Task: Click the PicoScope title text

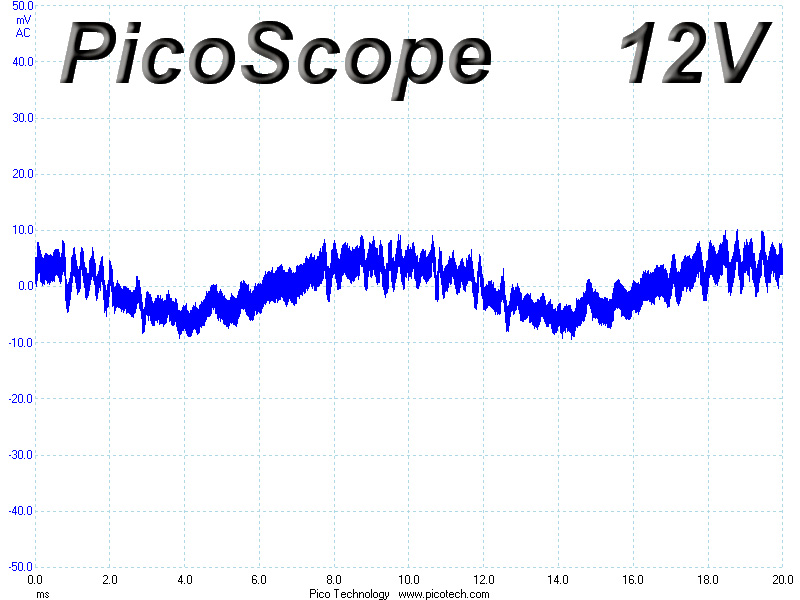Action: tap(276, 59)
